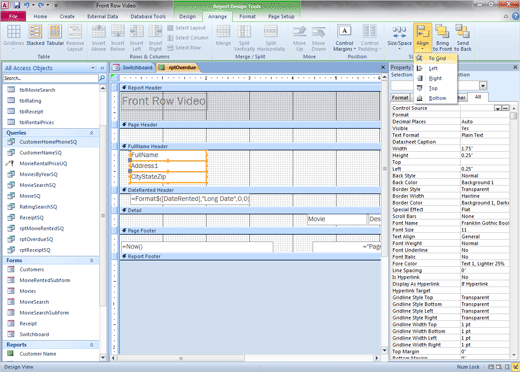The height and width of the screenshot is (372, 520).
Task: Choose Align To Grid from menu
Action: point(436,58)
